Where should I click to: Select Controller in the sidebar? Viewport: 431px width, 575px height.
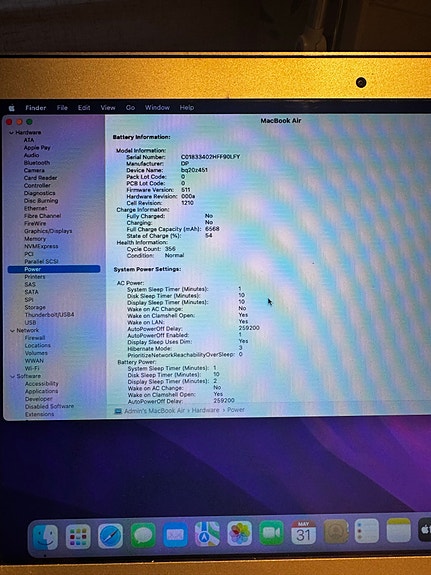coord(37,186)
